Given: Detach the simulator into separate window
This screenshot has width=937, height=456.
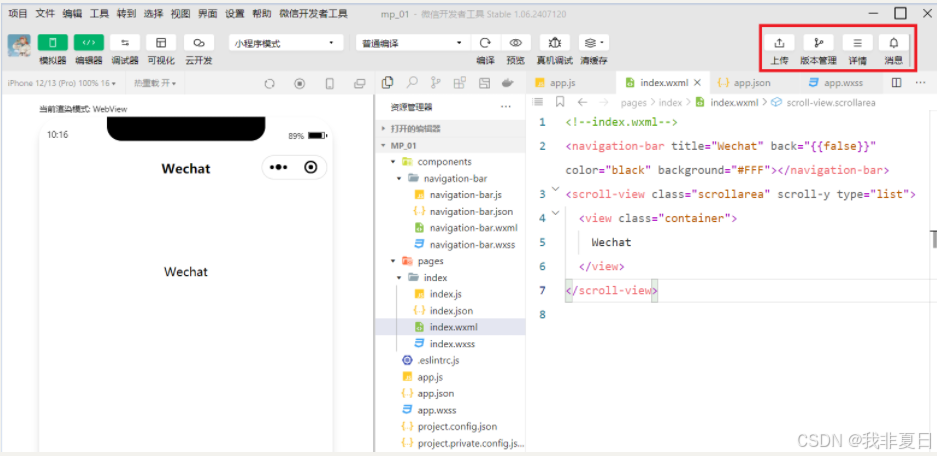Looking at the screenshot, I should point(359,84).
